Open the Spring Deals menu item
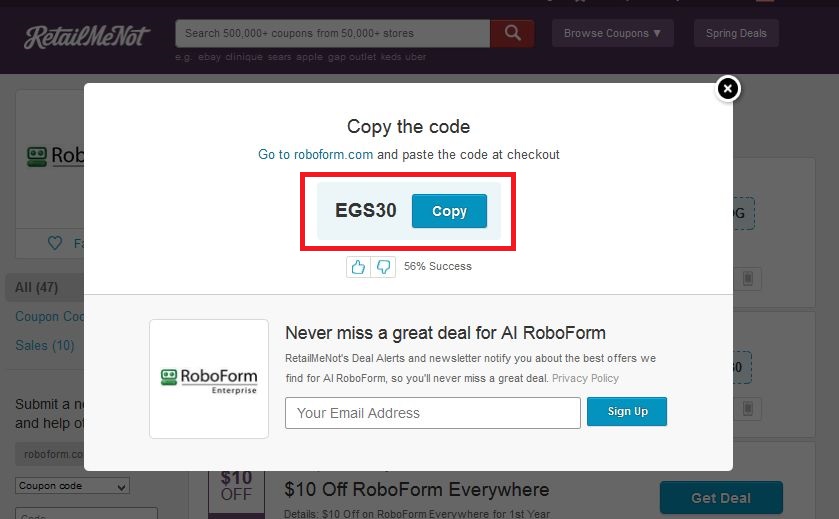 pos(736,33)
